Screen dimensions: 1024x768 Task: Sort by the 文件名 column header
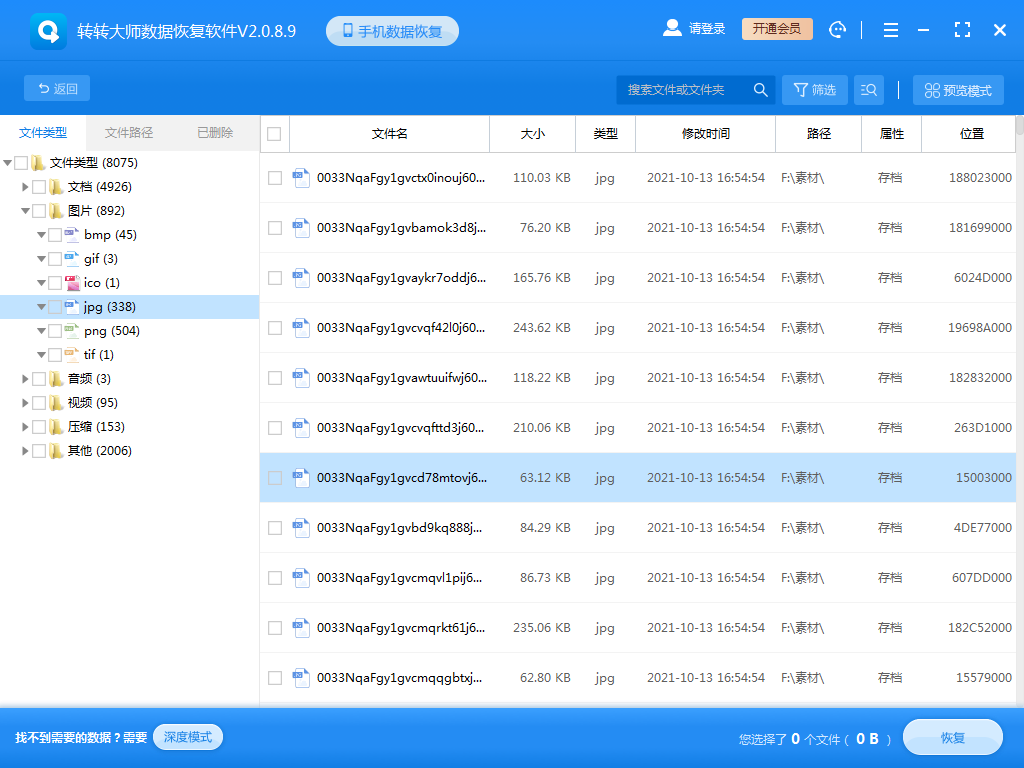point(389,134)
